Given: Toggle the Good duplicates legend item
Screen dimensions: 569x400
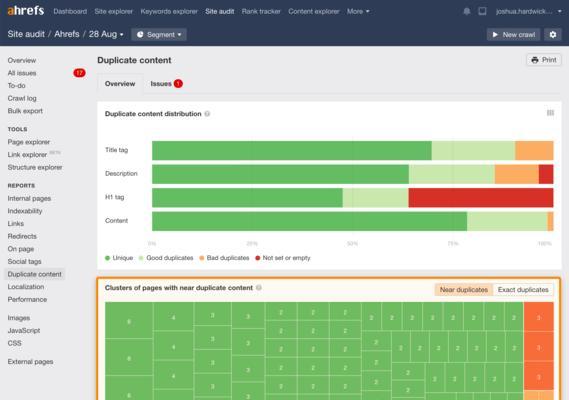Looking at the screenshot, I should point(166,258).
